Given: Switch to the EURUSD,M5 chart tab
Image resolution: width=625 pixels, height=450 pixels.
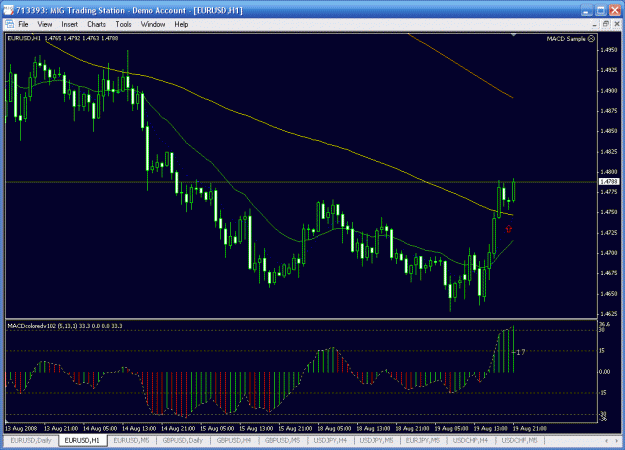Looking at the screenshot, I should tap(132, 440).
